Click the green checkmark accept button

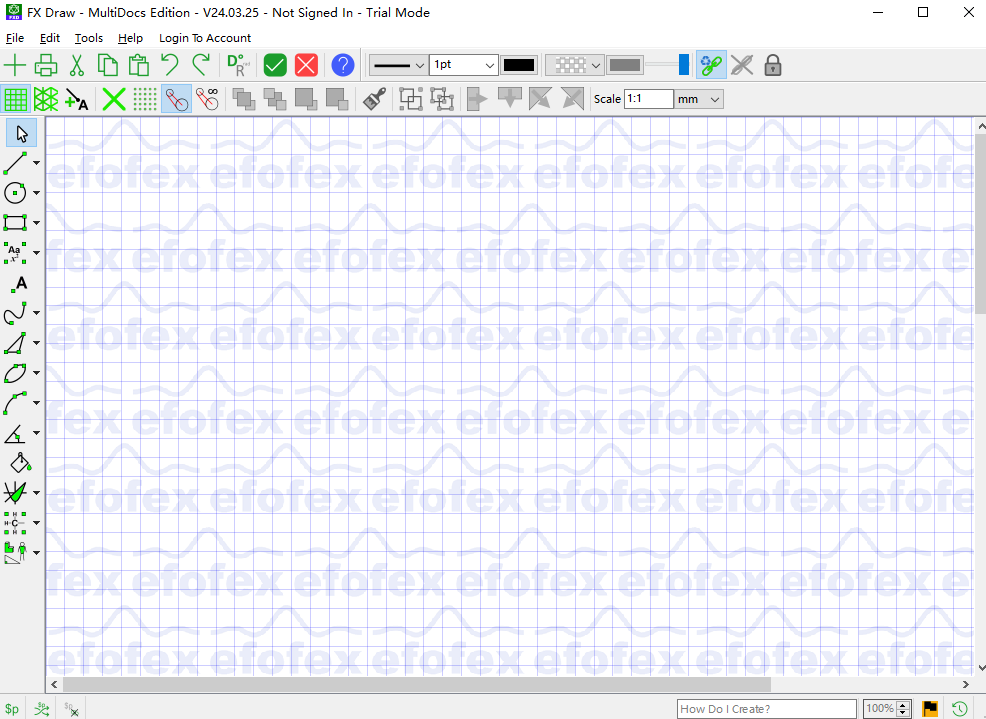(x=275, y=65)
